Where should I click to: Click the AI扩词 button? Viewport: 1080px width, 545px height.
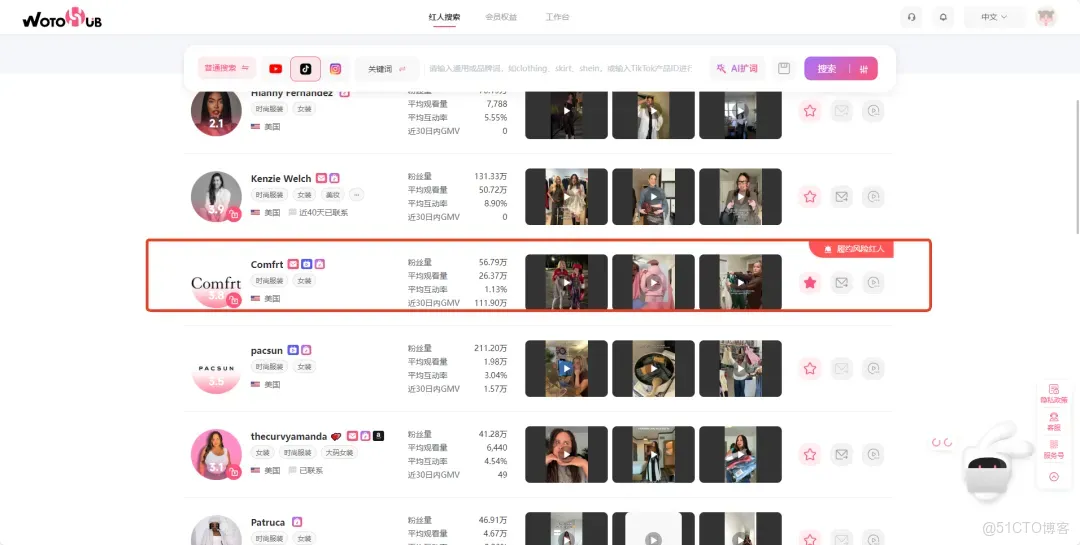[x=737, y=69]
